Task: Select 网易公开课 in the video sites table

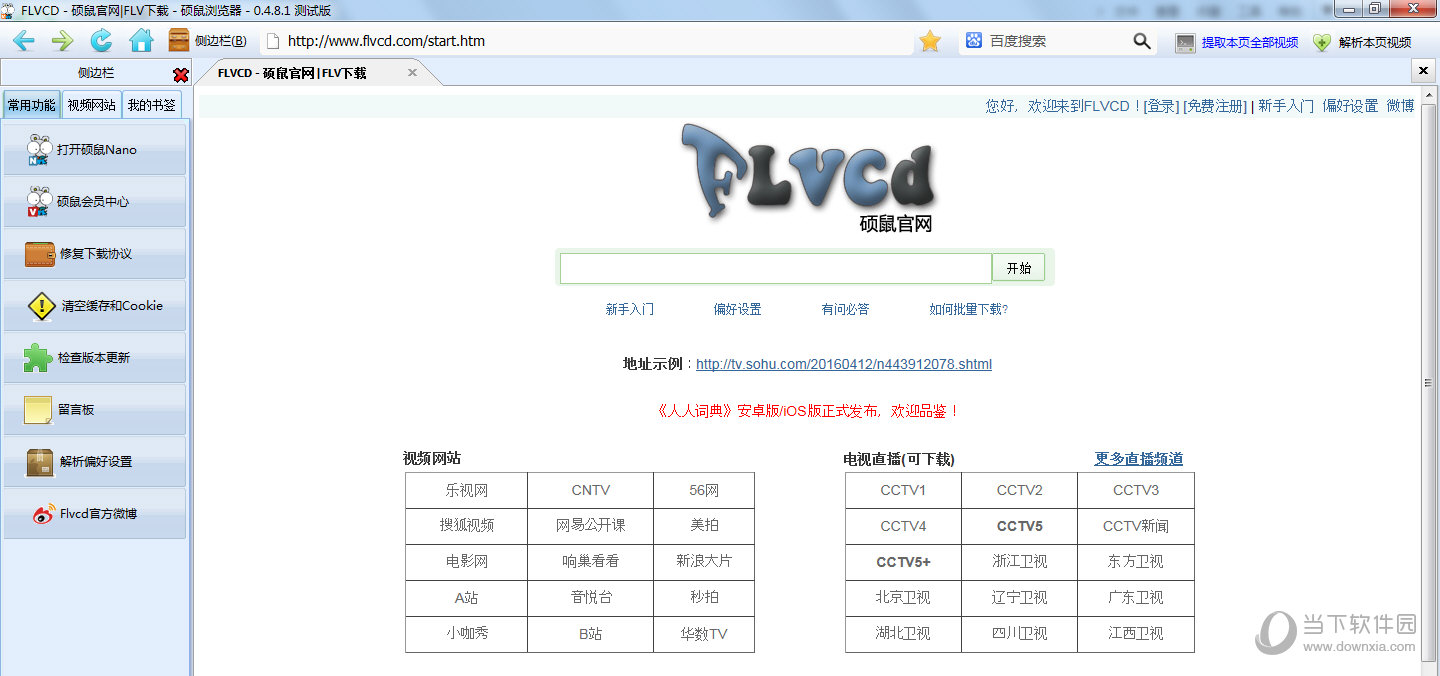Action: 591,526
